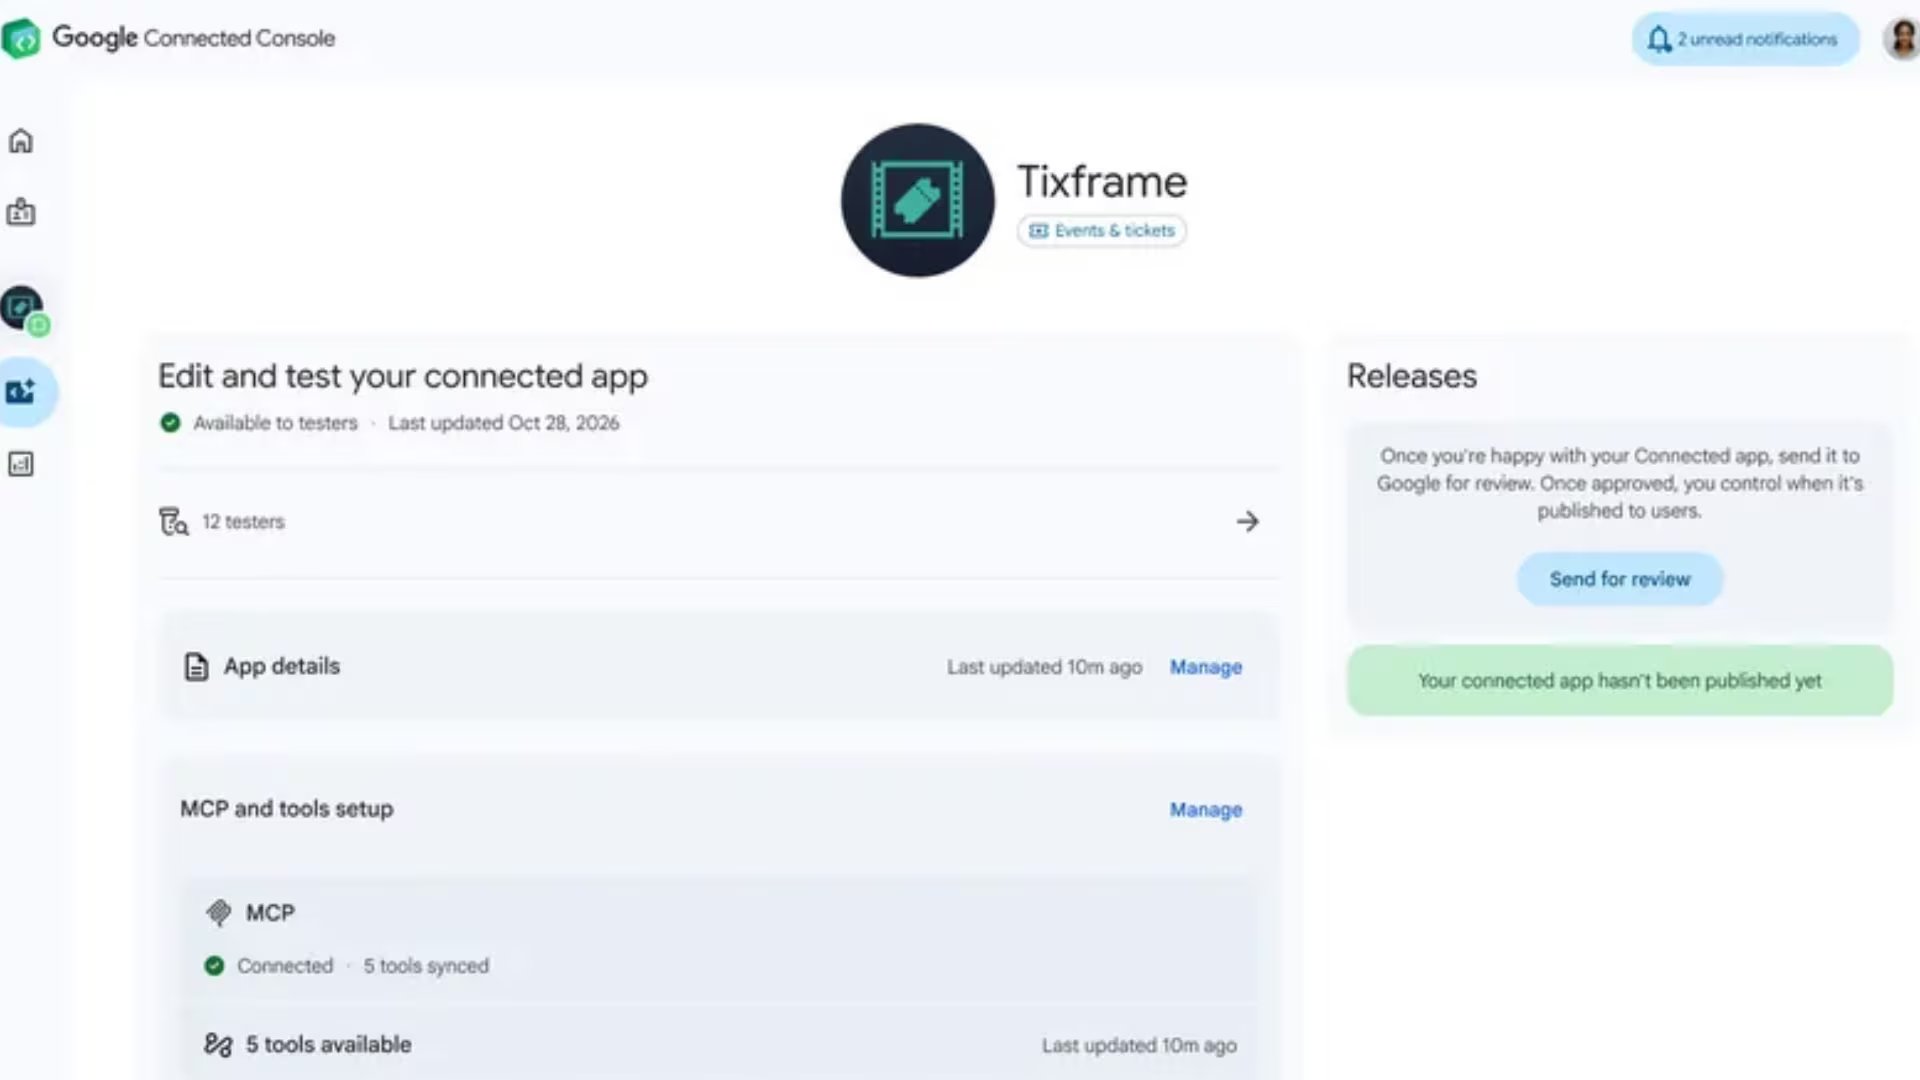The image size is (1920, 1080).
Task: Click the green Connected status checkmark
Action: click(x=214, y=966)
